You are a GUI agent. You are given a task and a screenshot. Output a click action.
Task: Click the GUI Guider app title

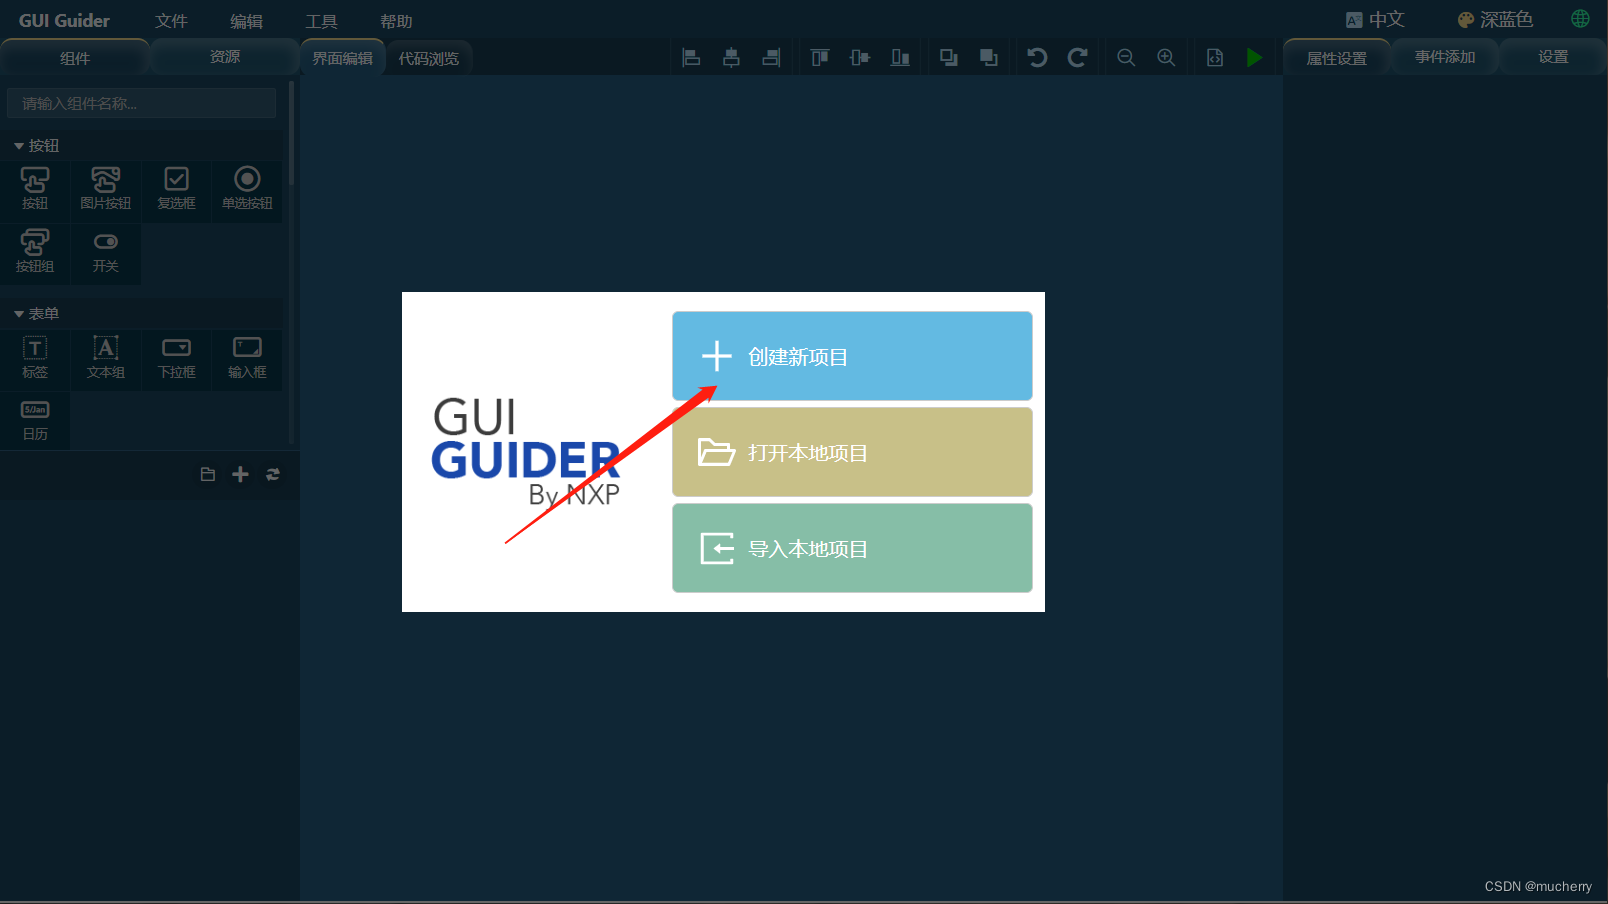[65, 20]
